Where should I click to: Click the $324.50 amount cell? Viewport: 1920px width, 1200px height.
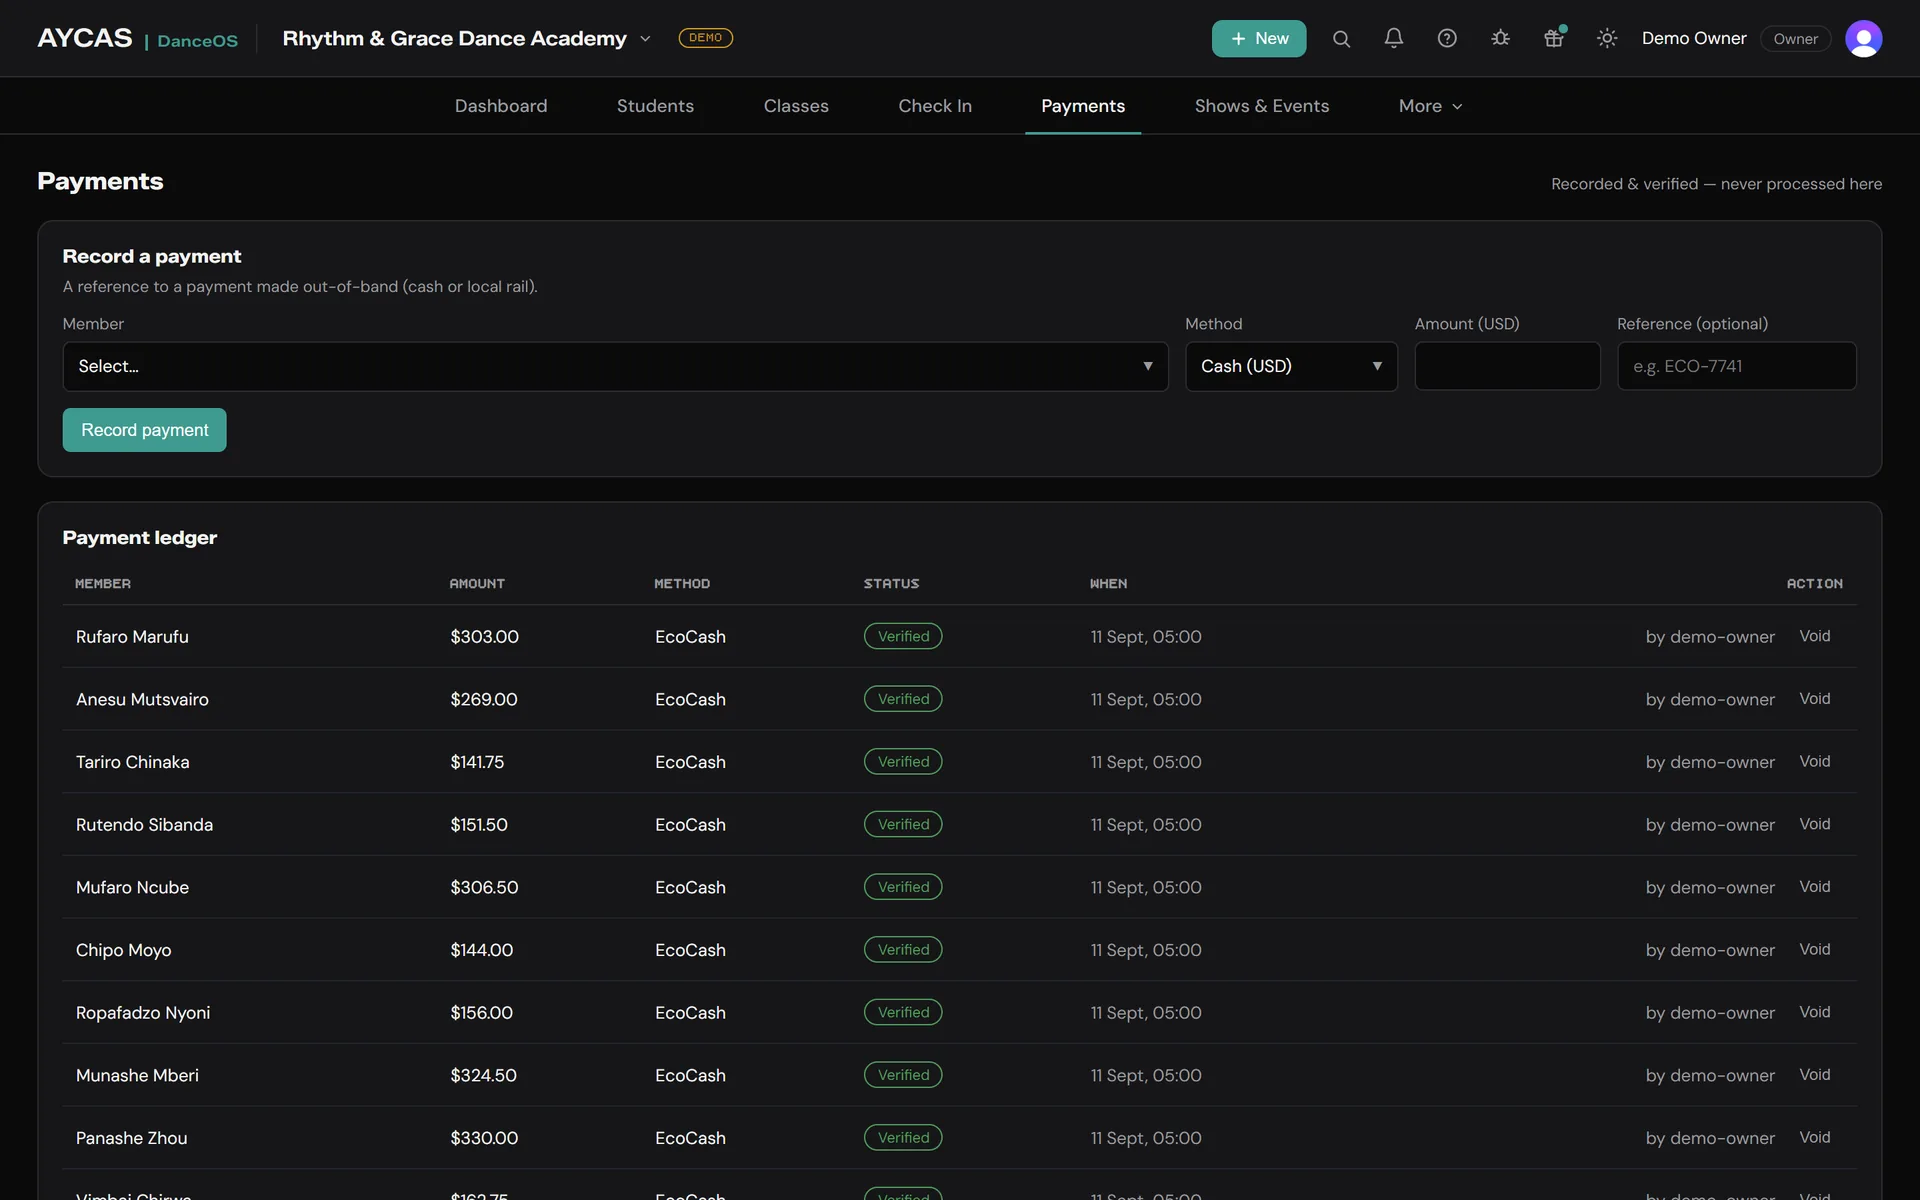click(484, 1075)
